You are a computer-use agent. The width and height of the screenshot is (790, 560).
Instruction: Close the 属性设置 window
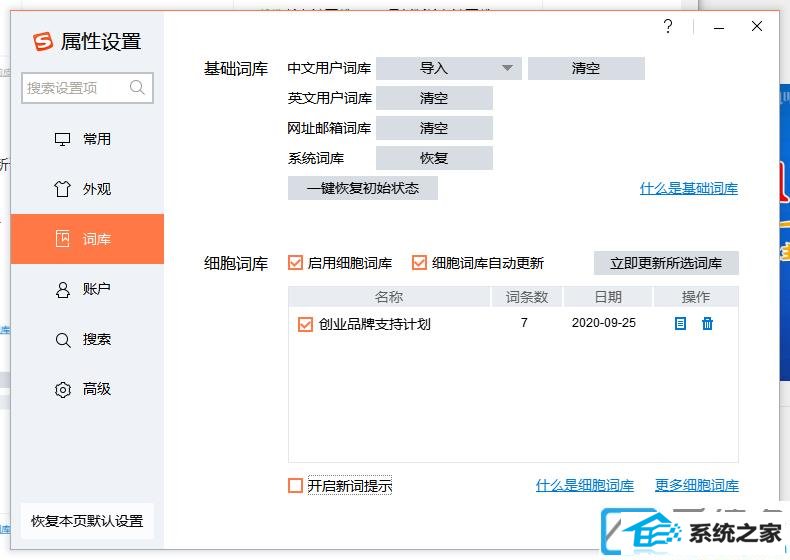point(757,26)
